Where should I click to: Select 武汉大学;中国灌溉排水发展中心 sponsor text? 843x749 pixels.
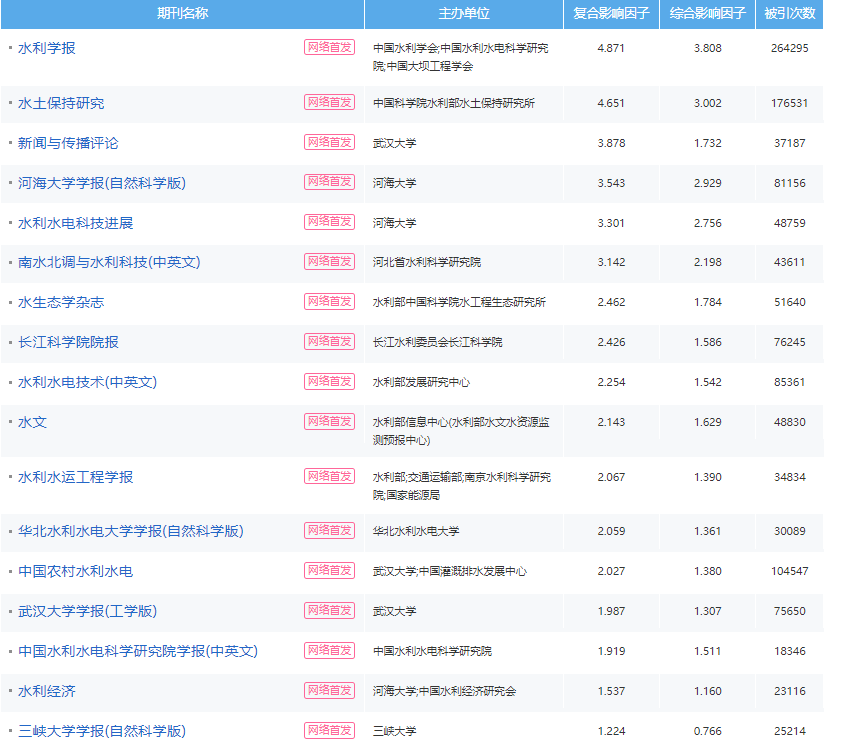coord(449,571)
